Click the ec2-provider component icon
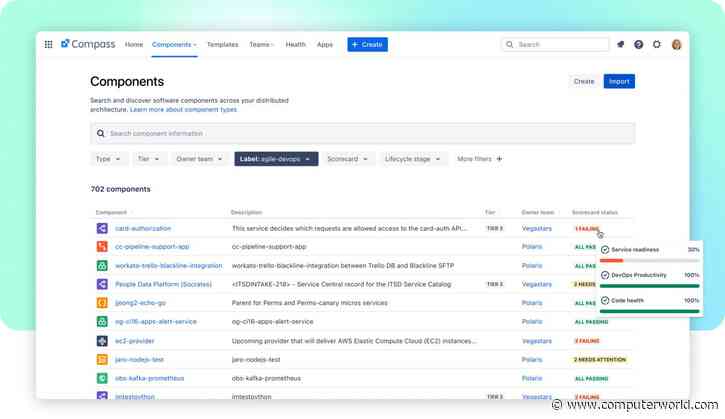The image size is (725, 419). (x=102, y=341)
